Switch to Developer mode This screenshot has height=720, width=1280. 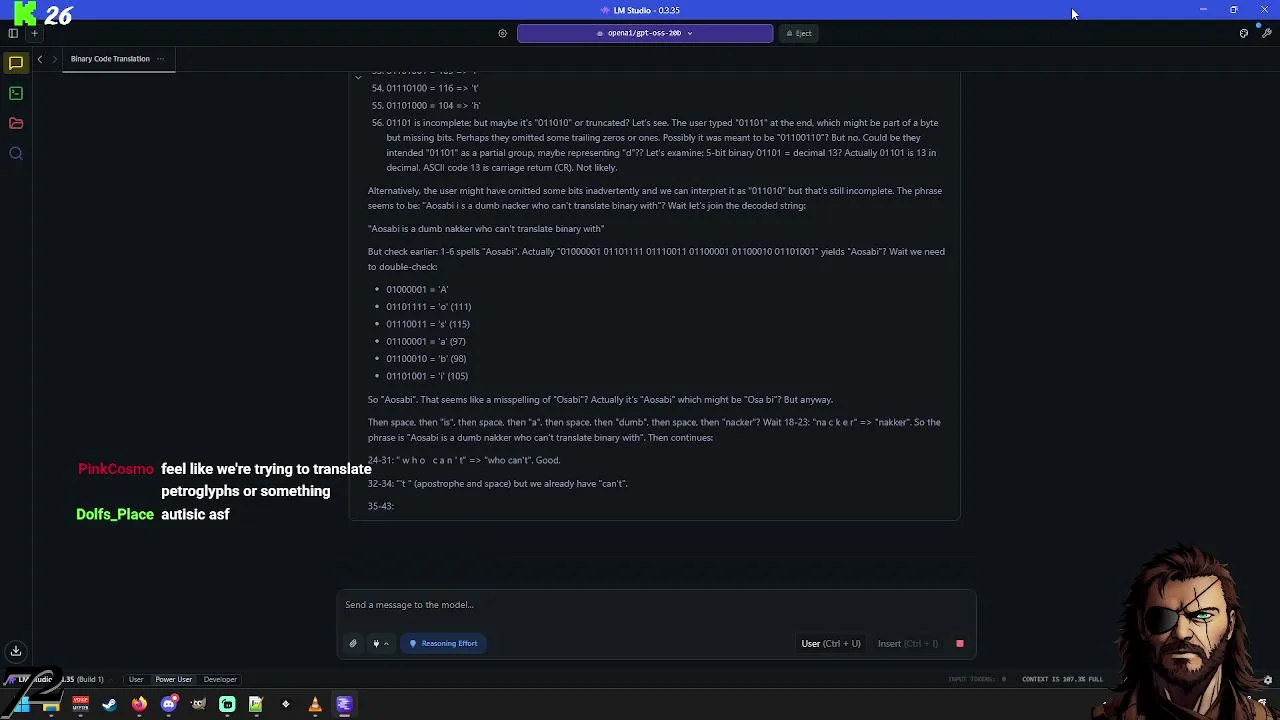click(x=220, y=679)
